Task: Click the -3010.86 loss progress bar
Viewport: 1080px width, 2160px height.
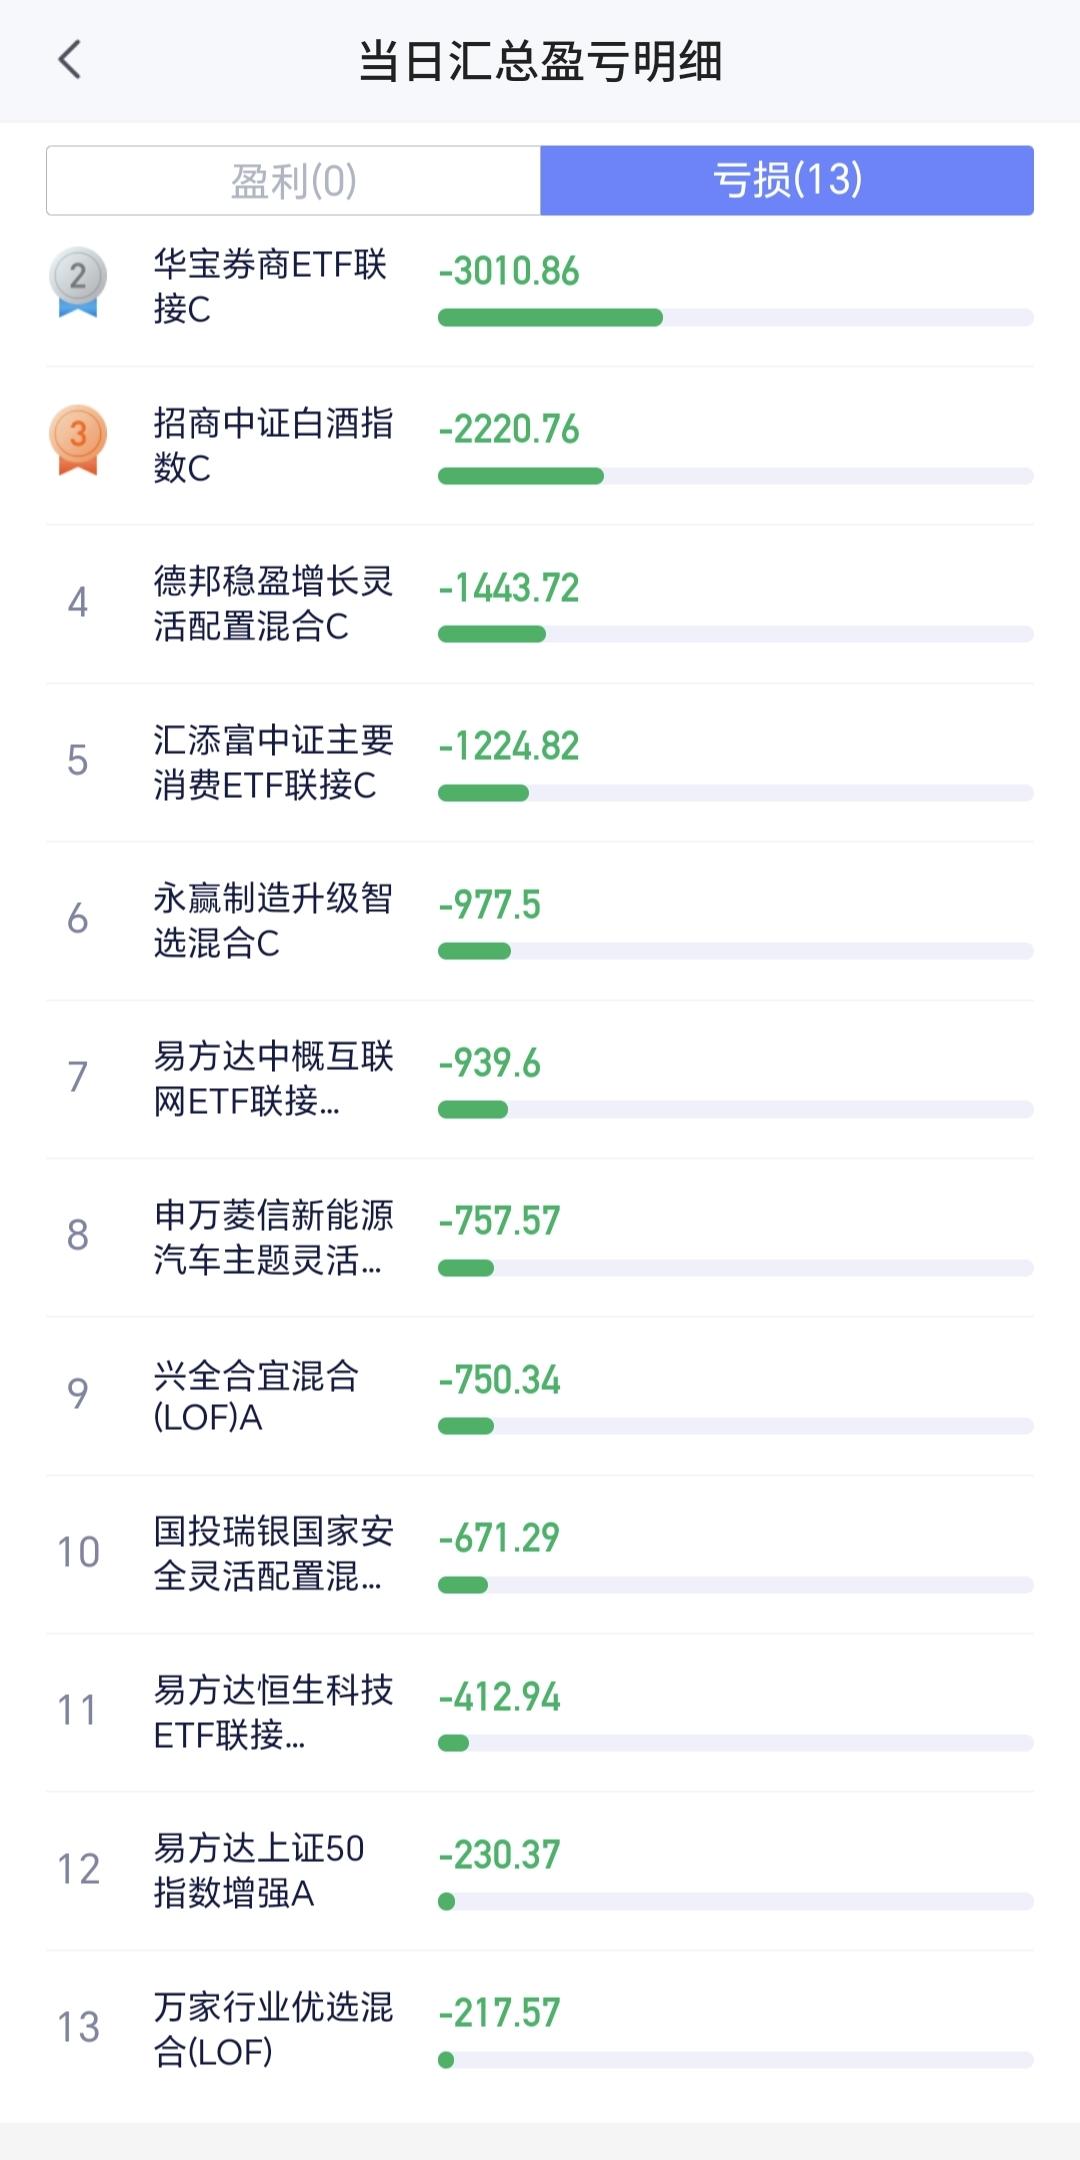Action: point(736,318)
